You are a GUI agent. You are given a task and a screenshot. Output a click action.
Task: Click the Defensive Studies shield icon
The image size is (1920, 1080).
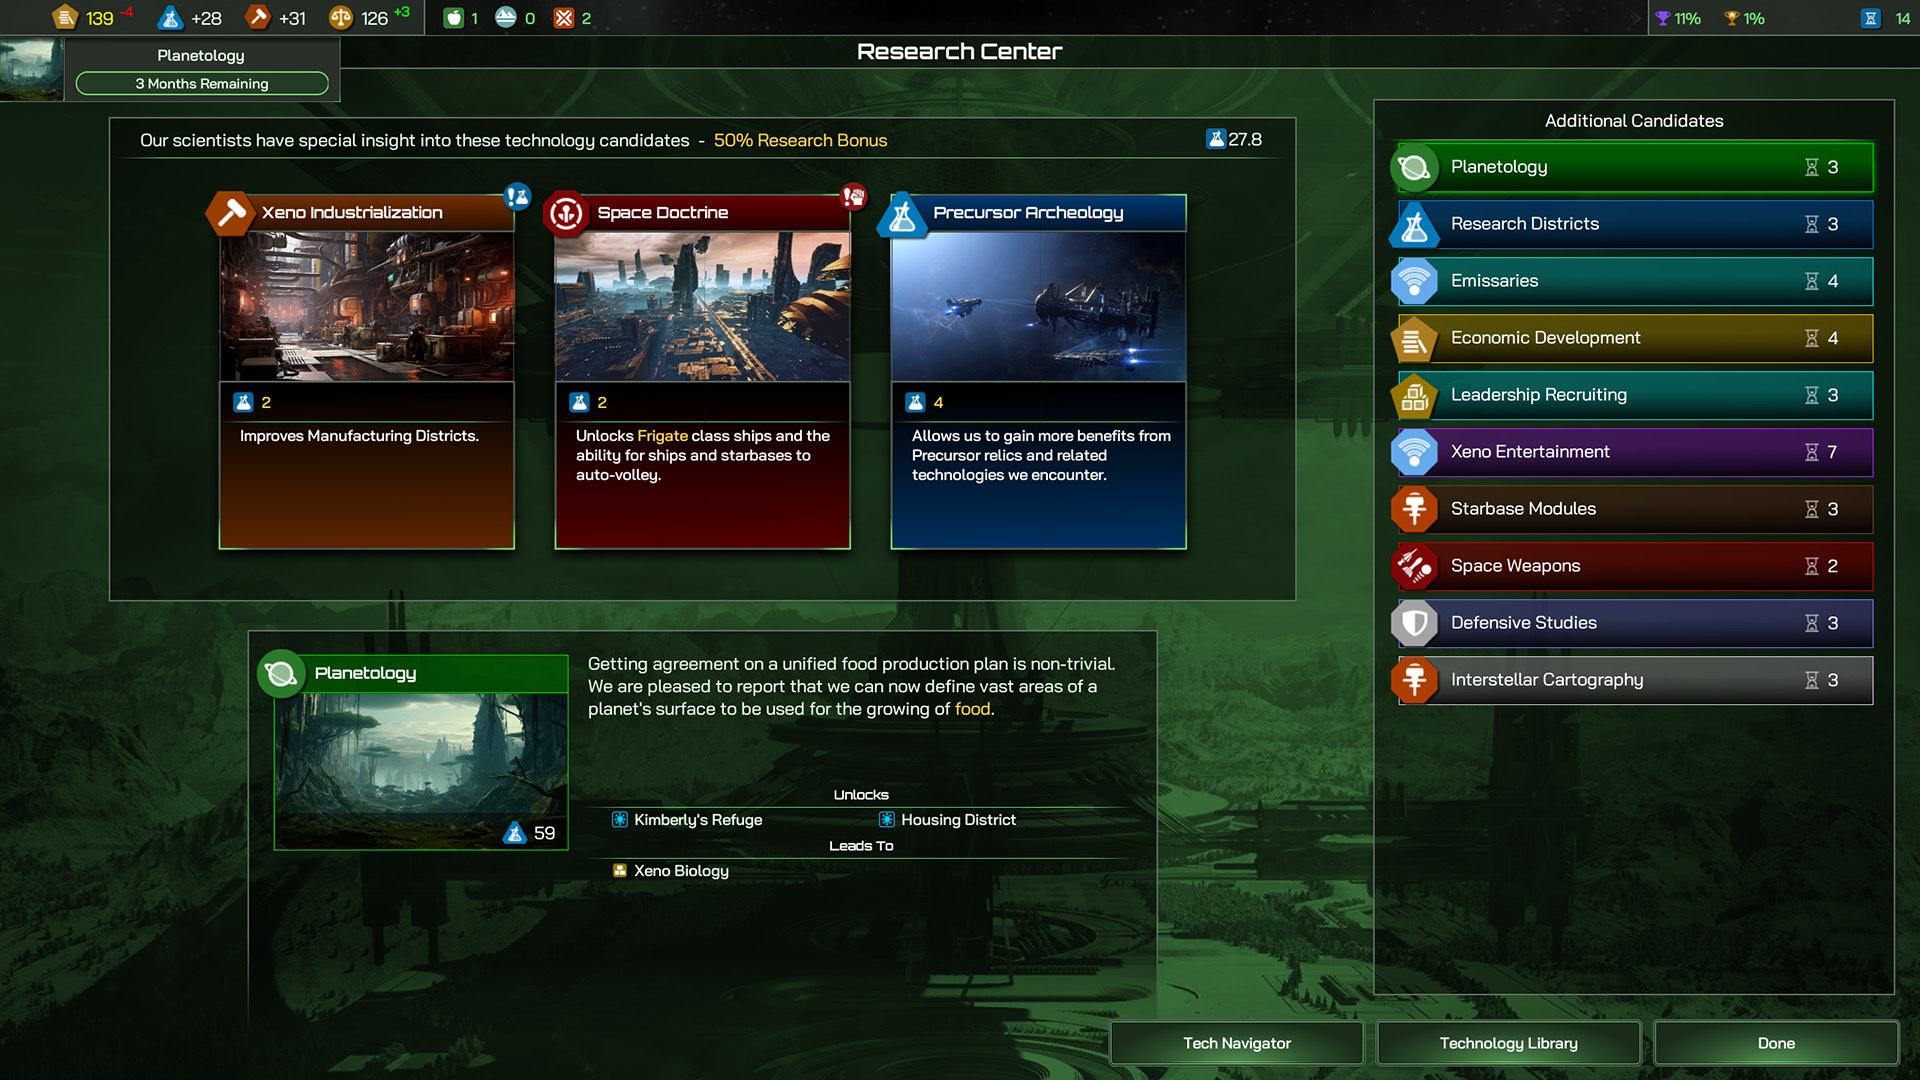pos(1414,624)
